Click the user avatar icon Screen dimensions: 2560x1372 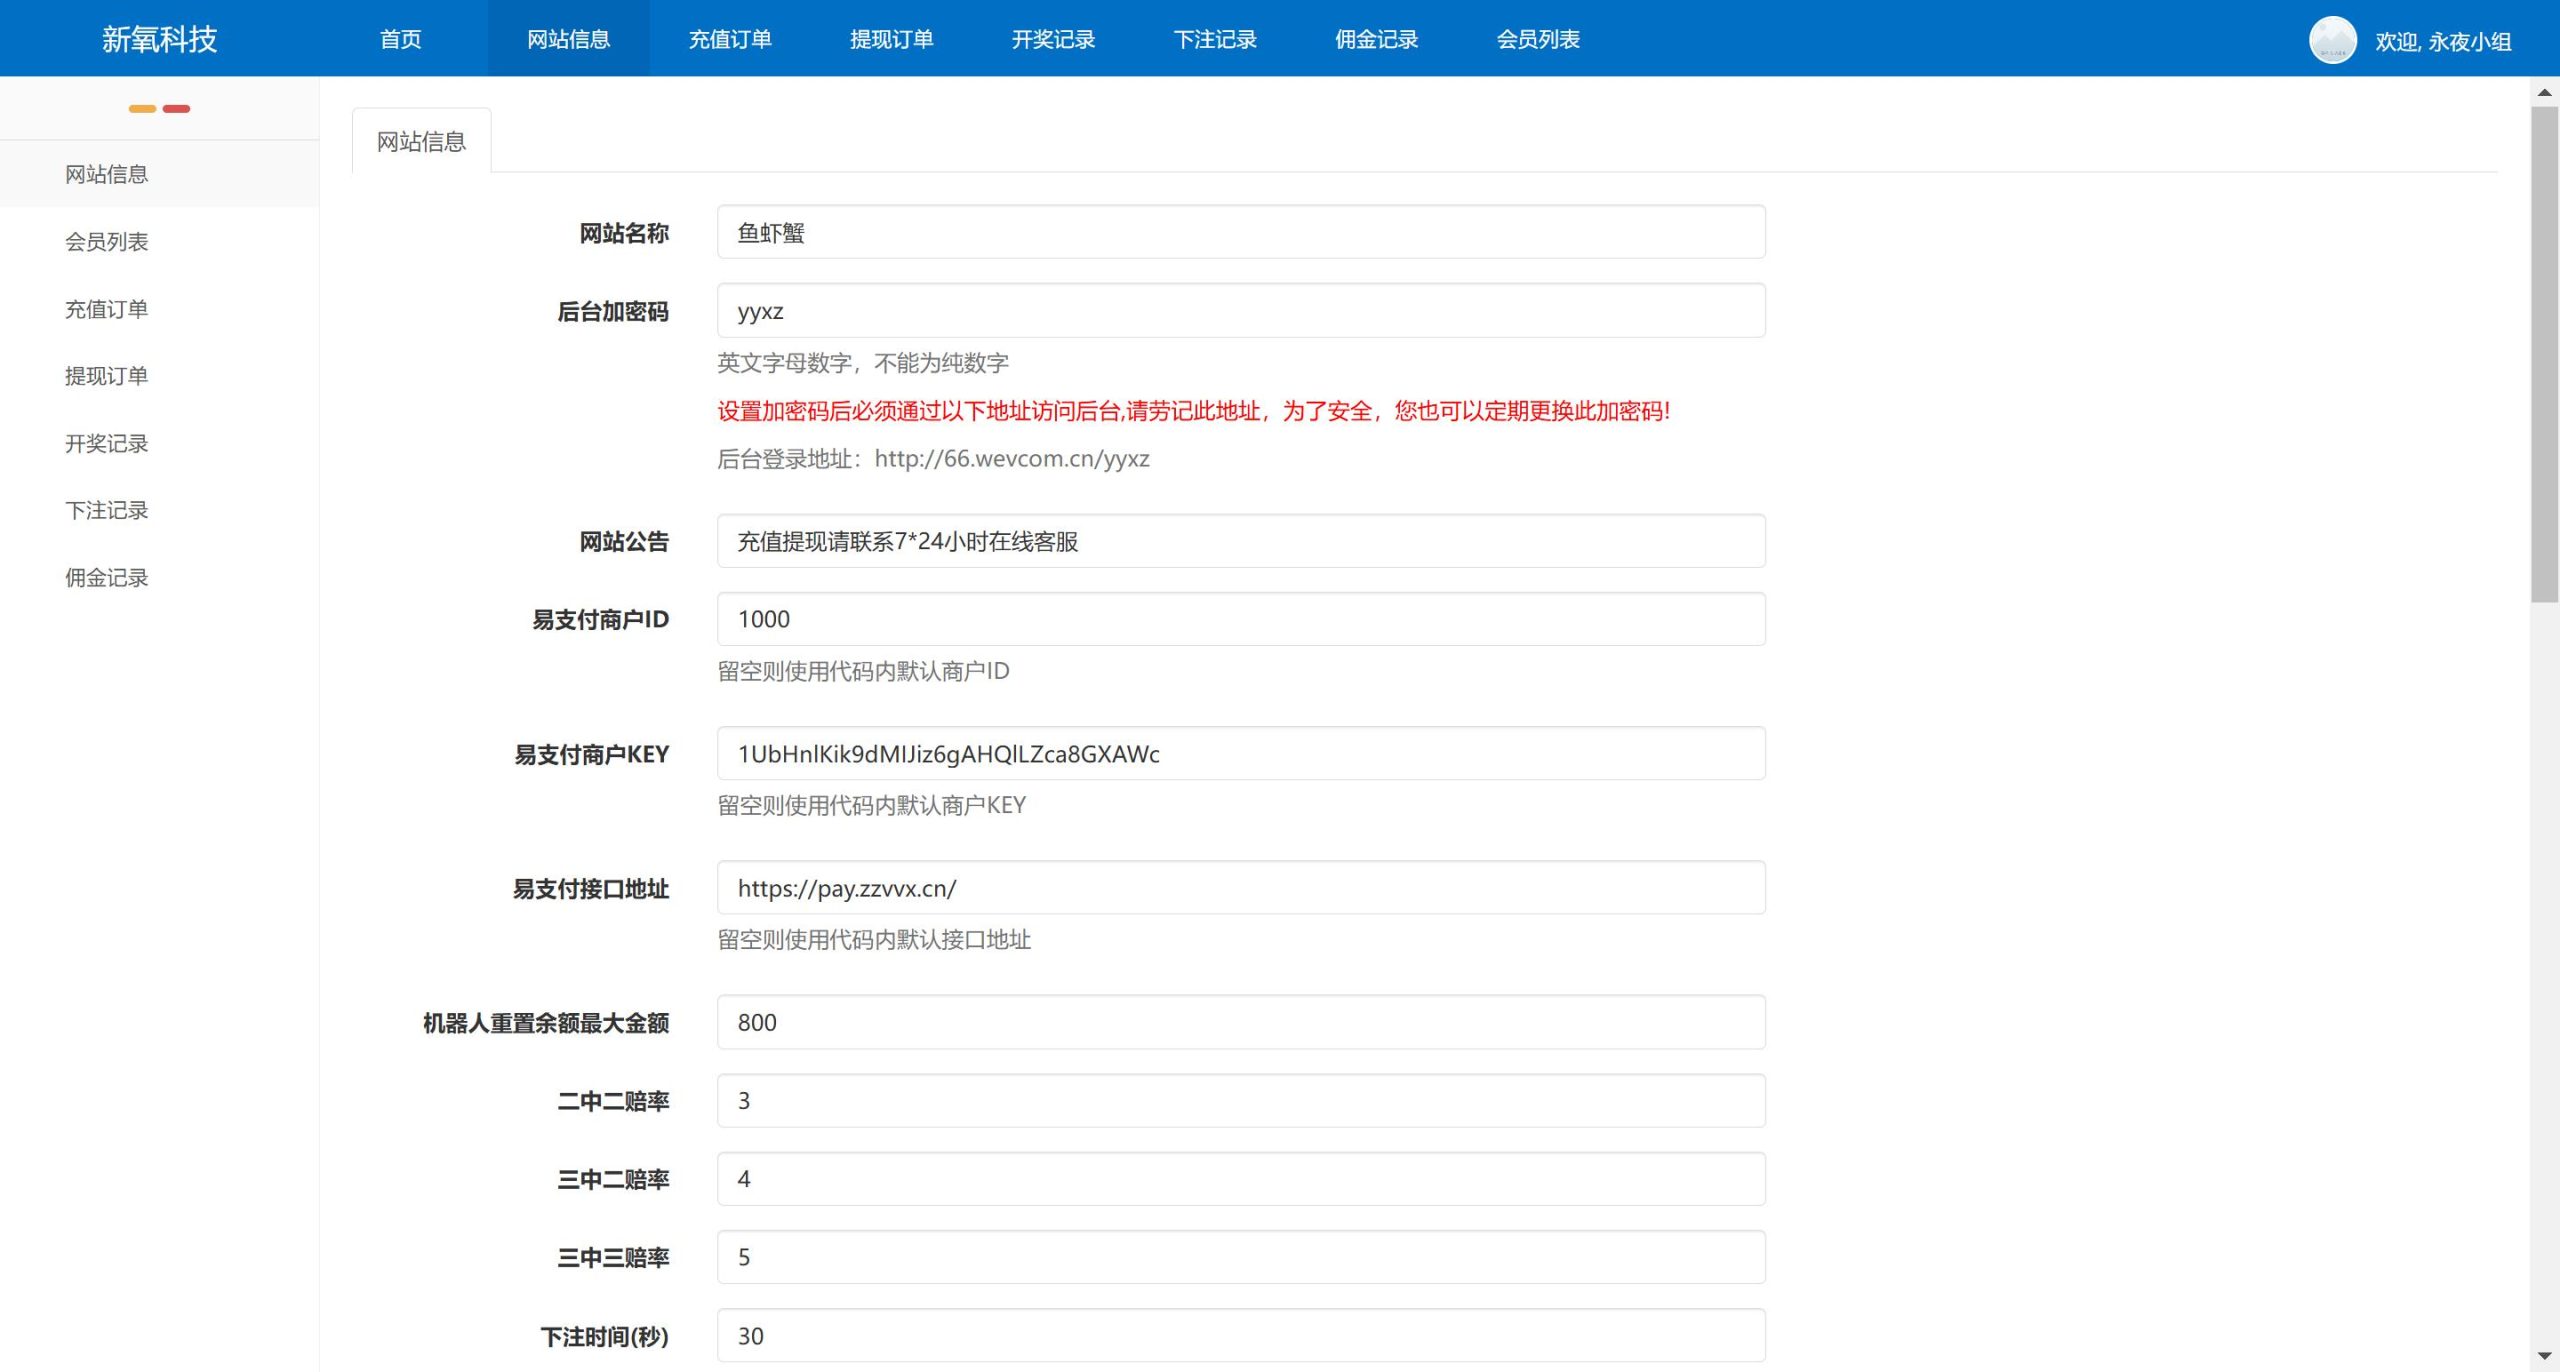pyautogui.click(x=2332, y=40)
